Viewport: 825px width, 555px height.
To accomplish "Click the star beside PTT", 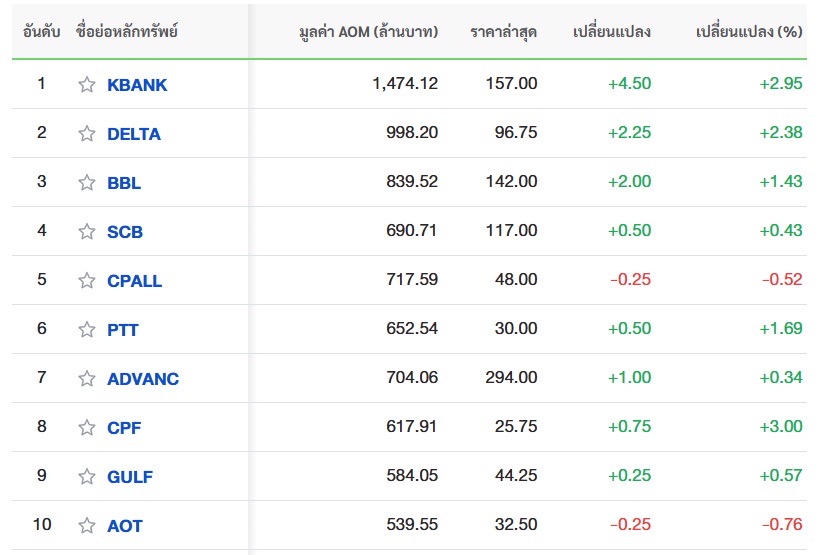I will point(87,329).
